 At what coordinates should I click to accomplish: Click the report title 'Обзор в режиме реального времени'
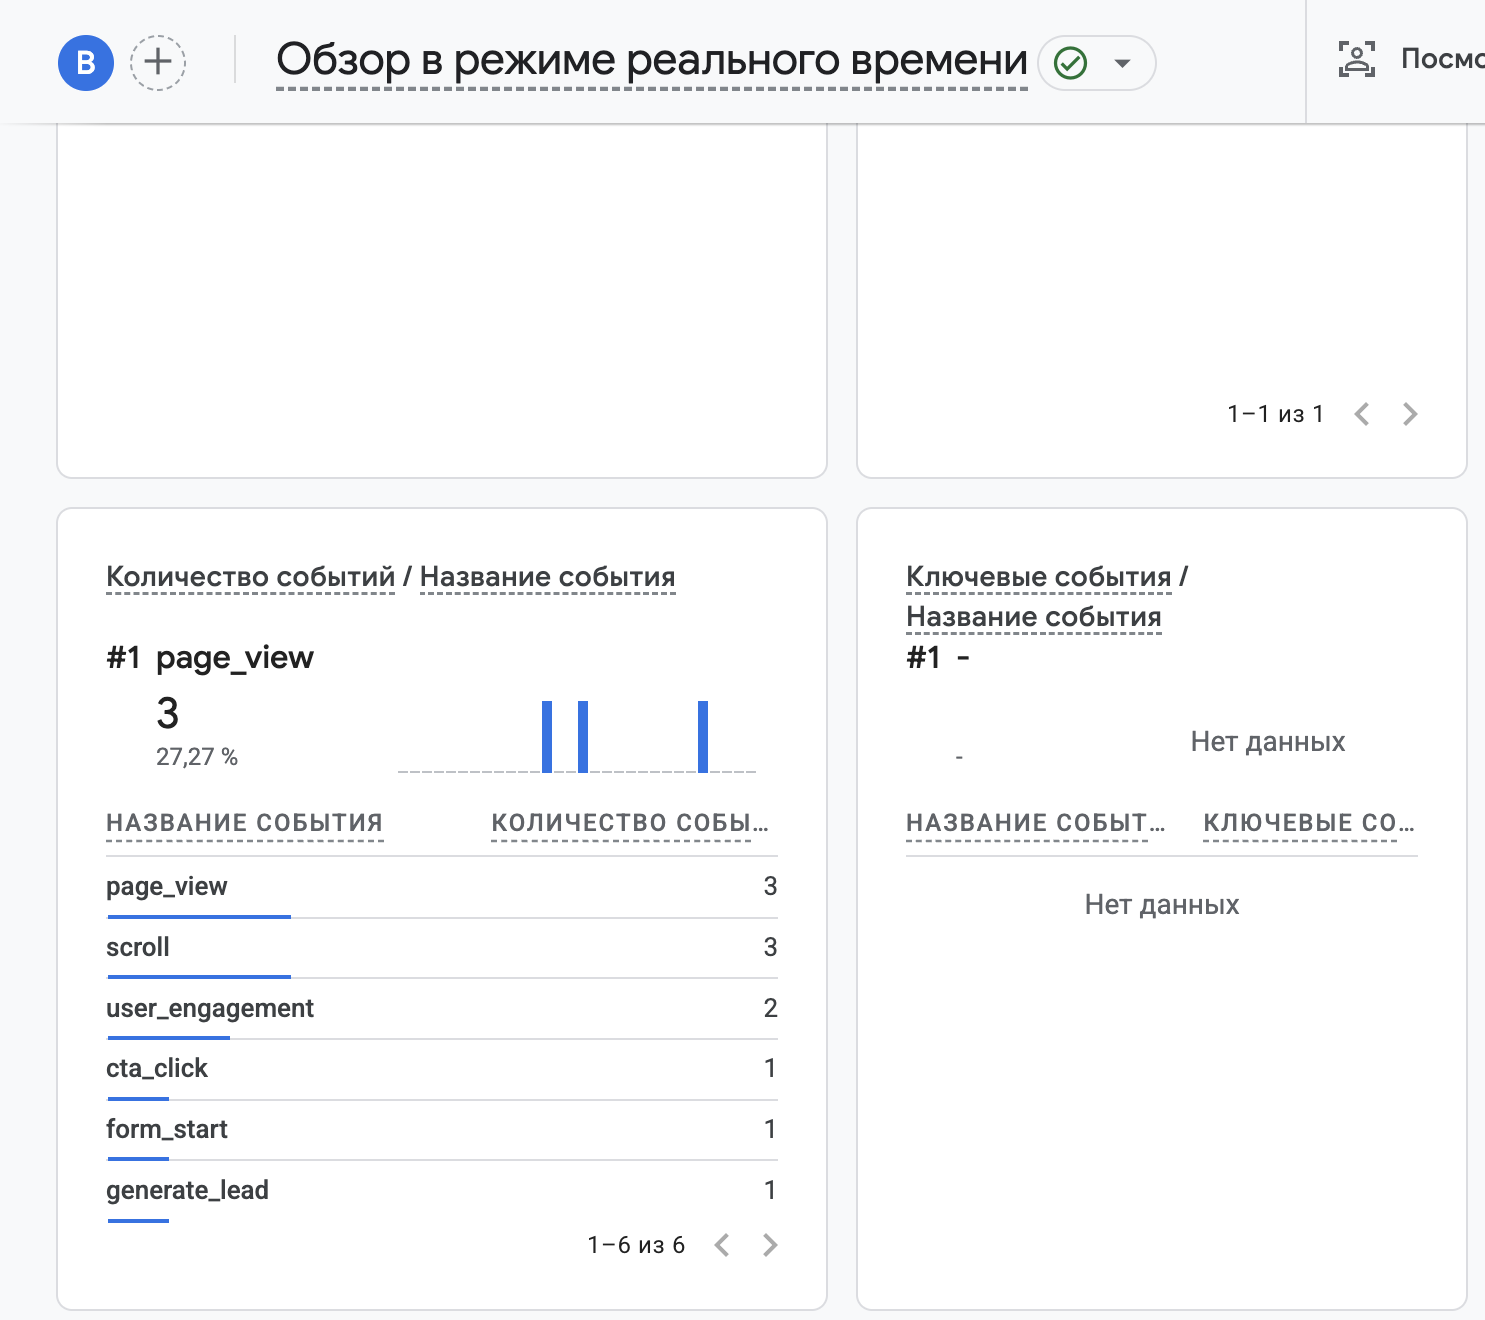[x=652, y=60]
